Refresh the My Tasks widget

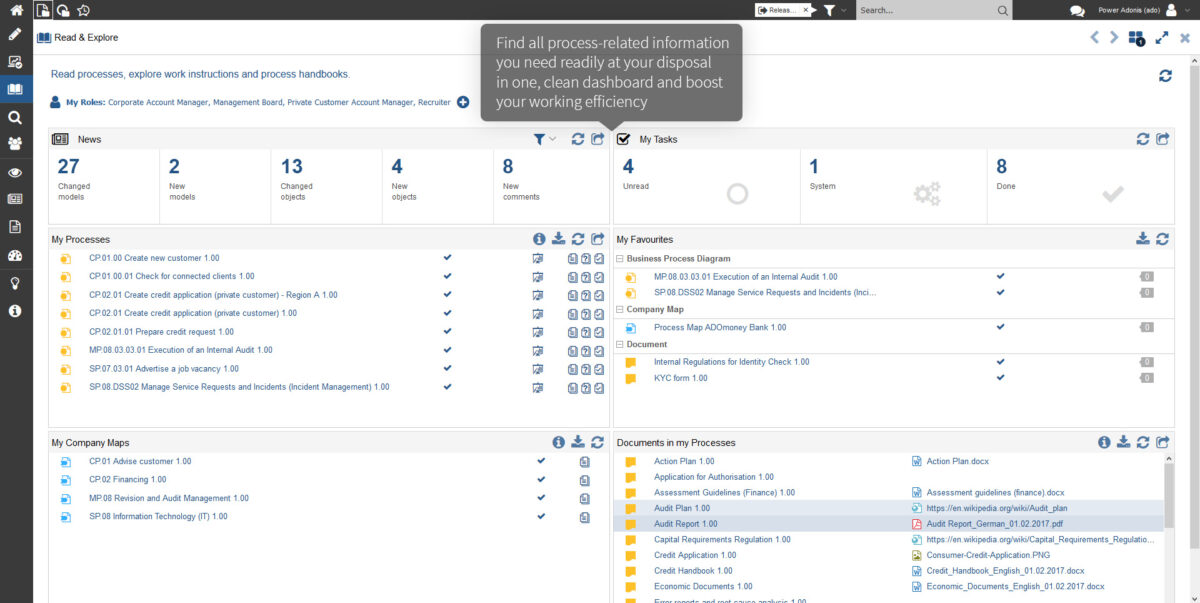pyautogui.click(x=1143, y=139)
